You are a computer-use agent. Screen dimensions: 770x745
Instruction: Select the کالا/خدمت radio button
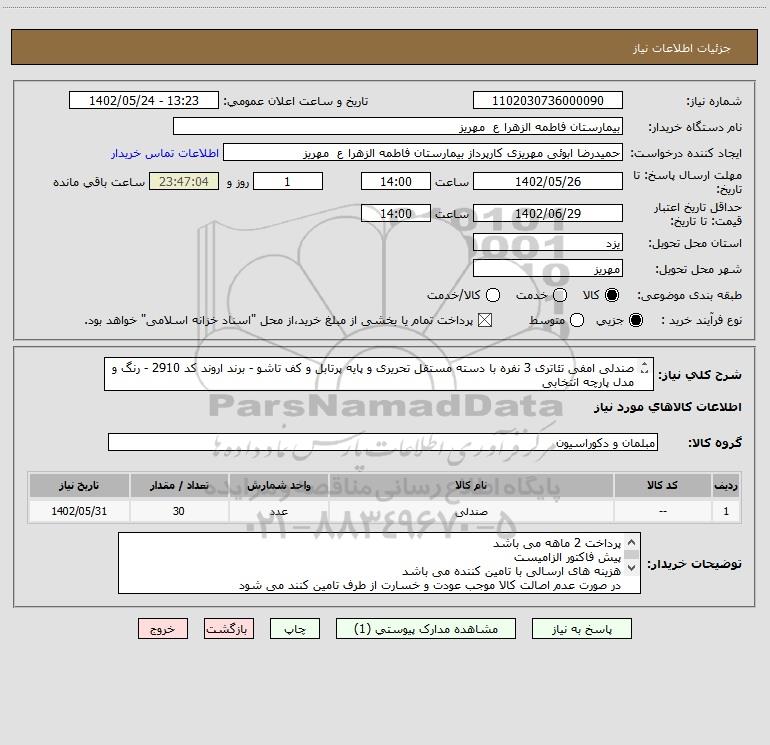coord(493,295)
